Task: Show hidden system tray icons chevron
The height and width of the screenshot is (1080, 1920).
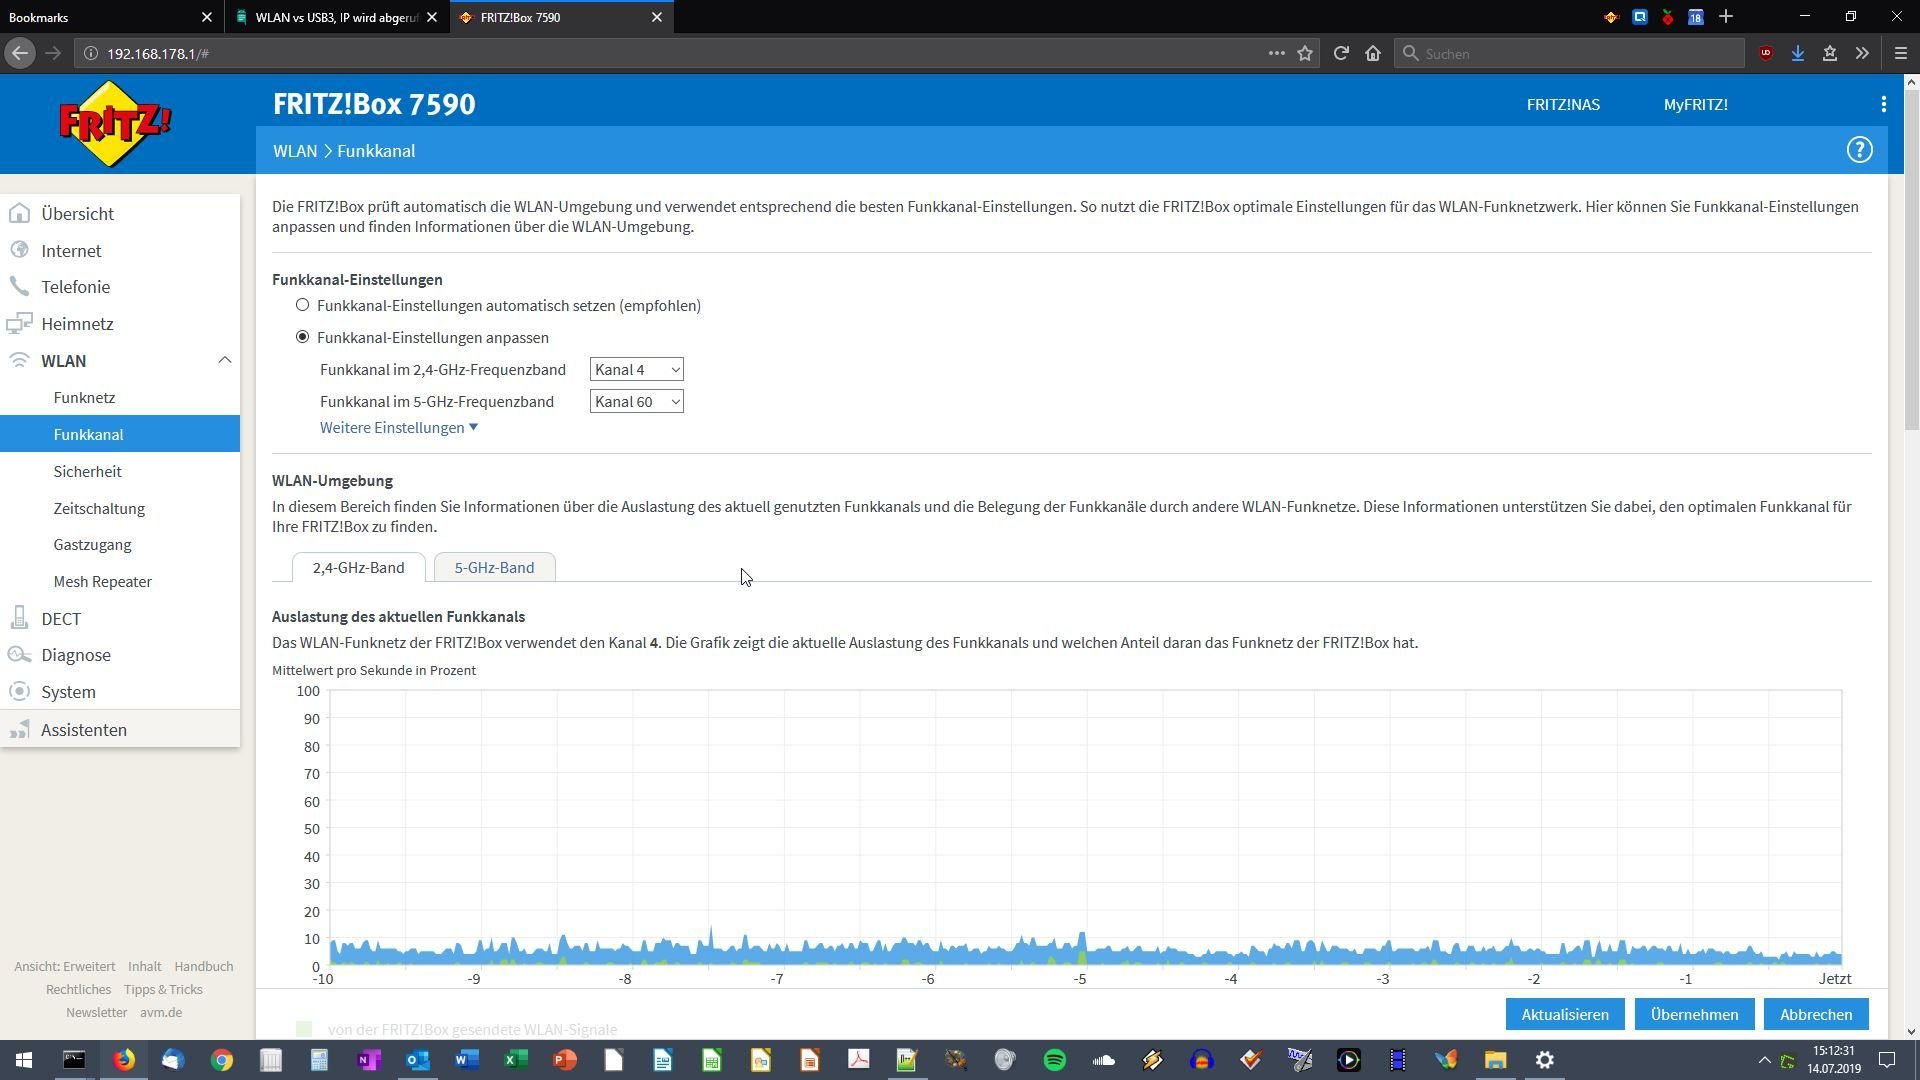Action: click(x=1764, y=1060)
